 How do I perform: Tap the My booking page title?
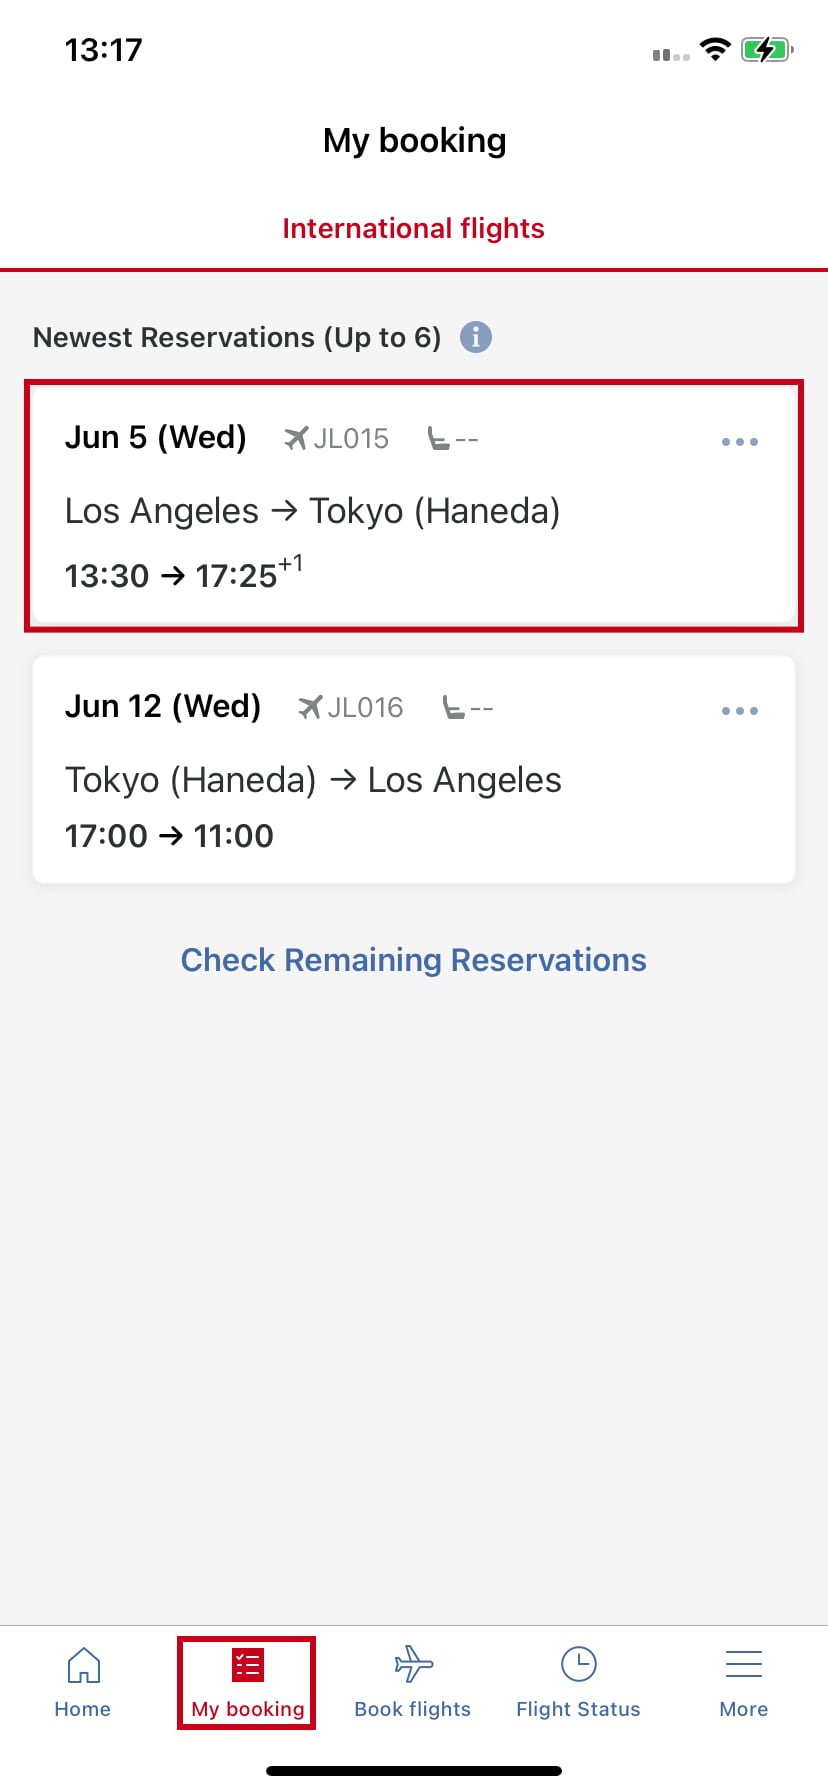point(414,141)
